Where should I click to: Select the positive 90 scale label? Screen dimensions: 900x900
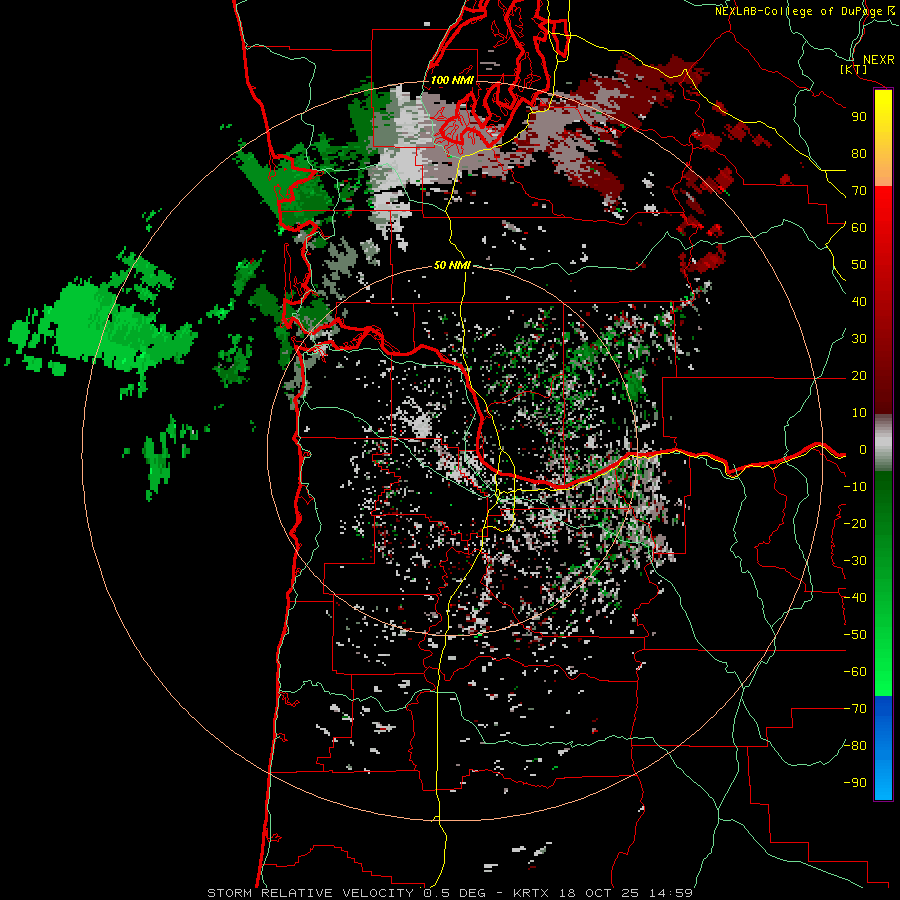[x=859, y=117]
